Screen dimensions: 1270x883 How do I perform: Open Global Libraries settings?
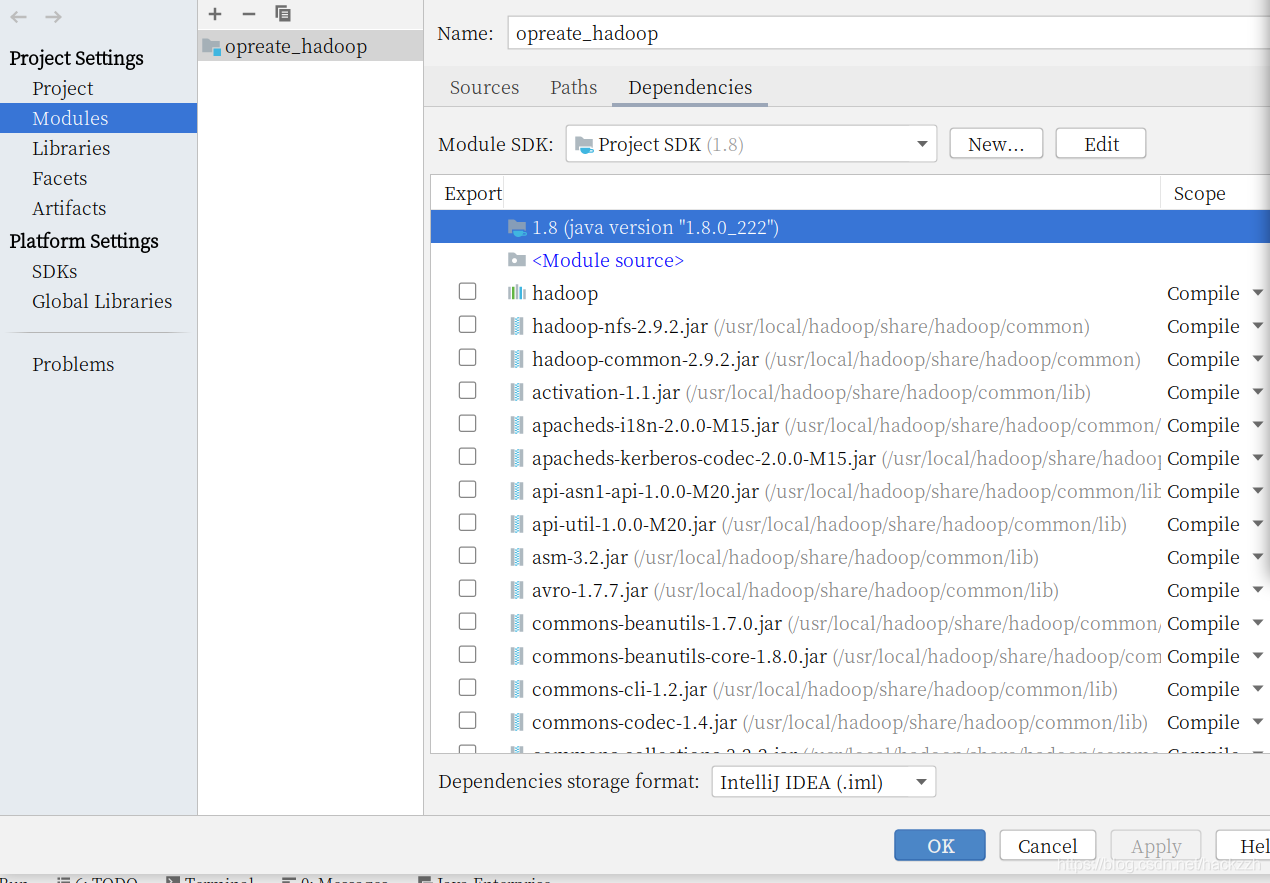(x=102, y=301)
